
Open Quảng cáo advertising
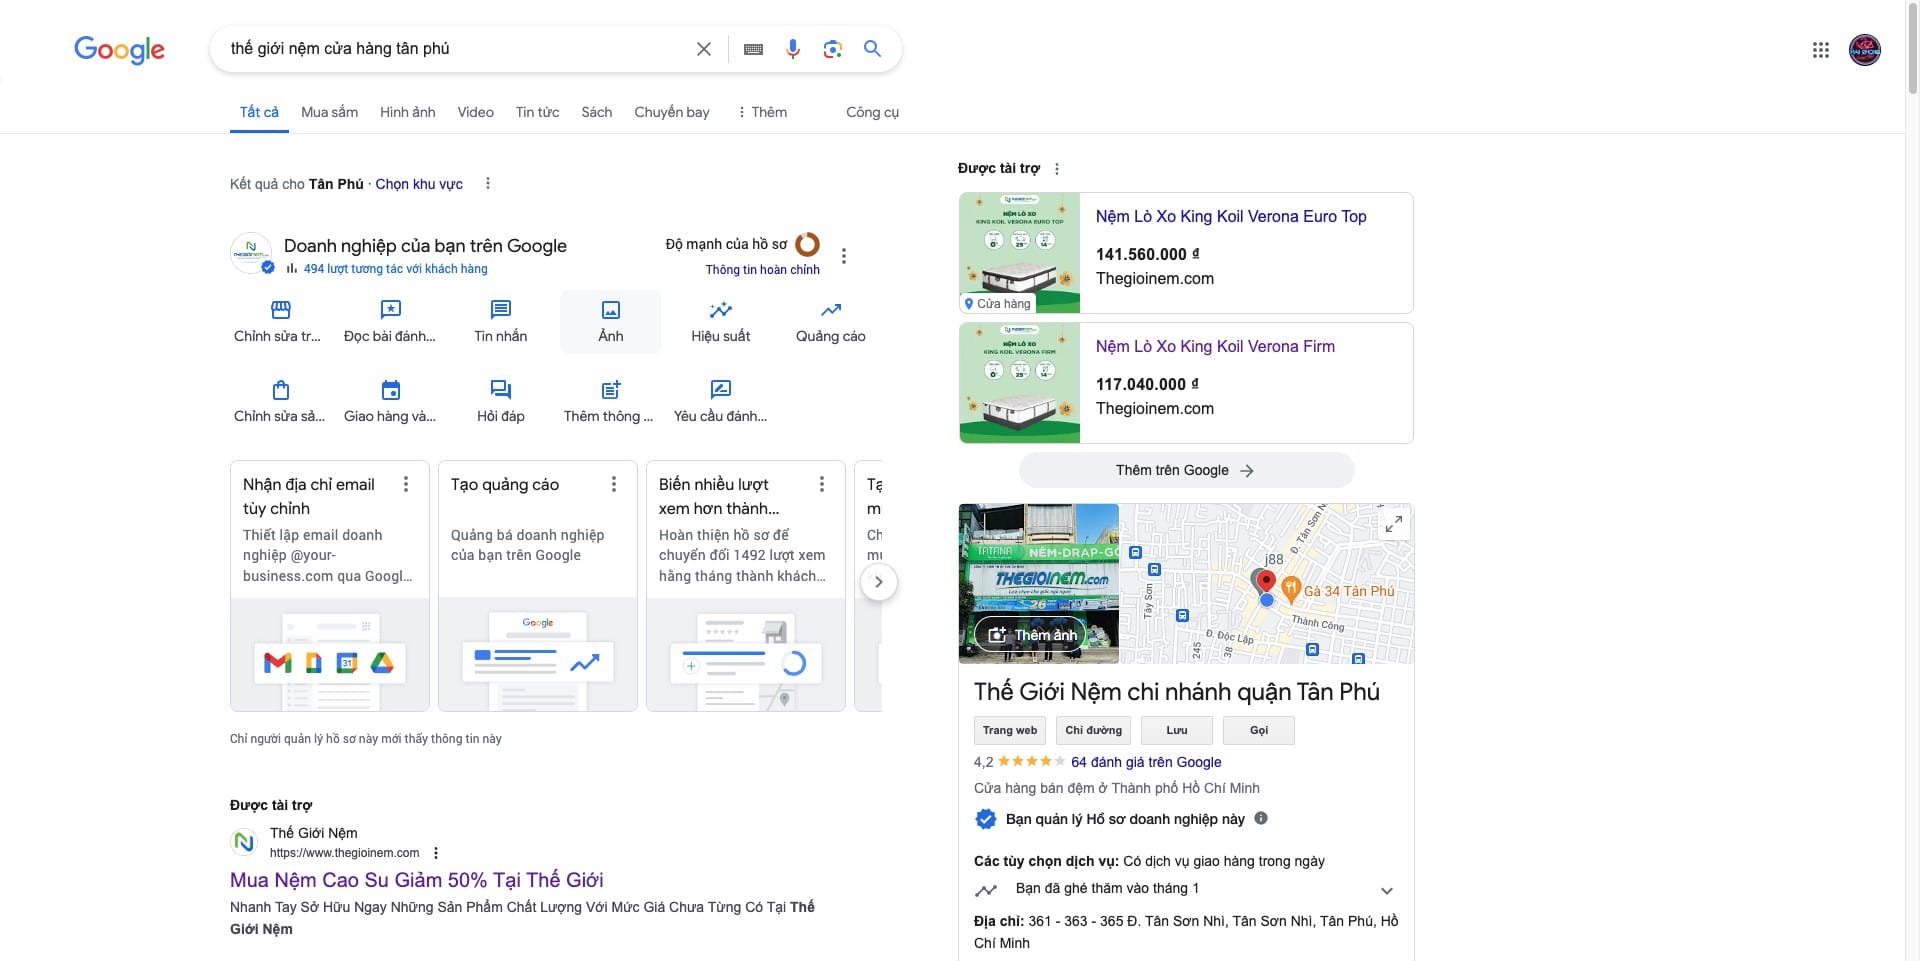click(x=831, y=321)
